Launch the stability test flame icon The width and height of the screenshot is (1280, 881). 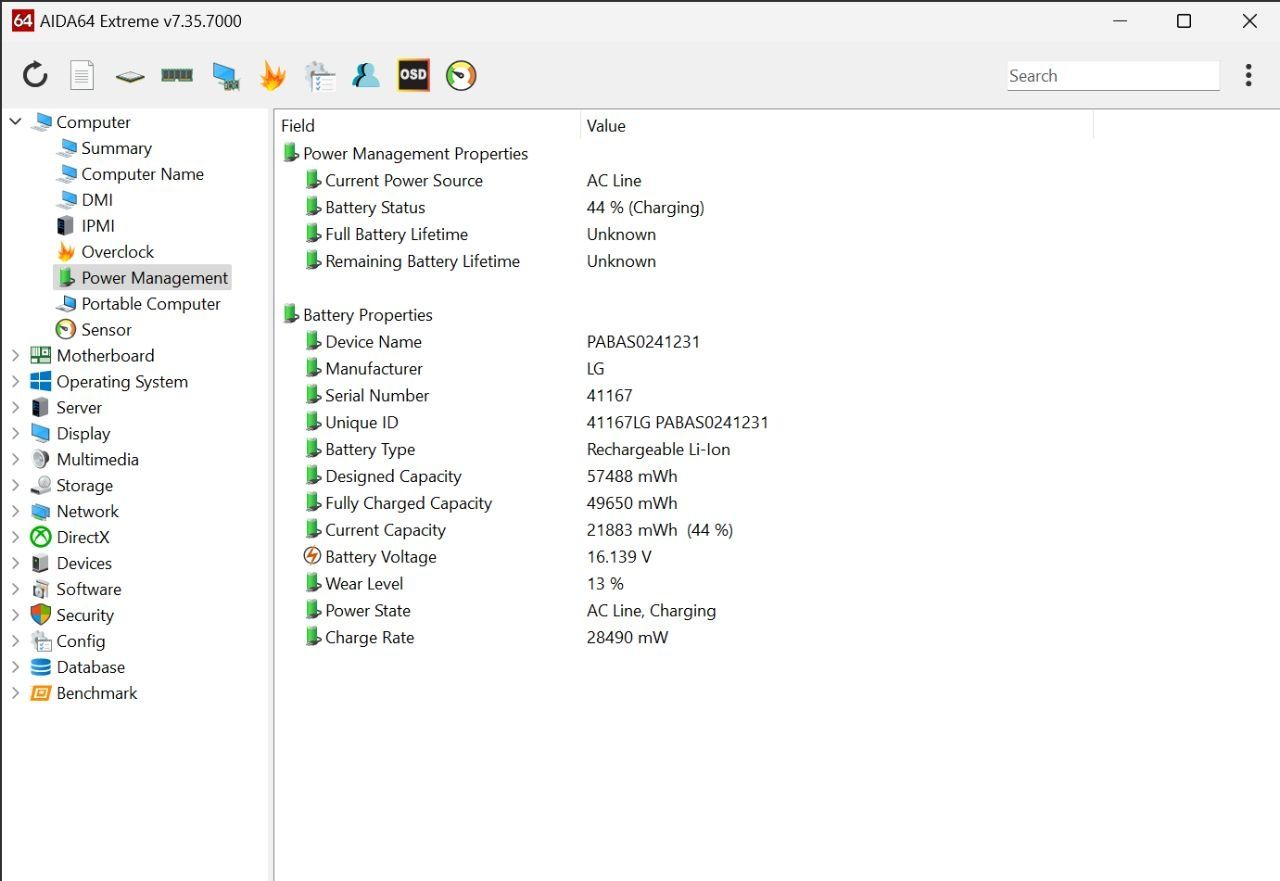272,76
